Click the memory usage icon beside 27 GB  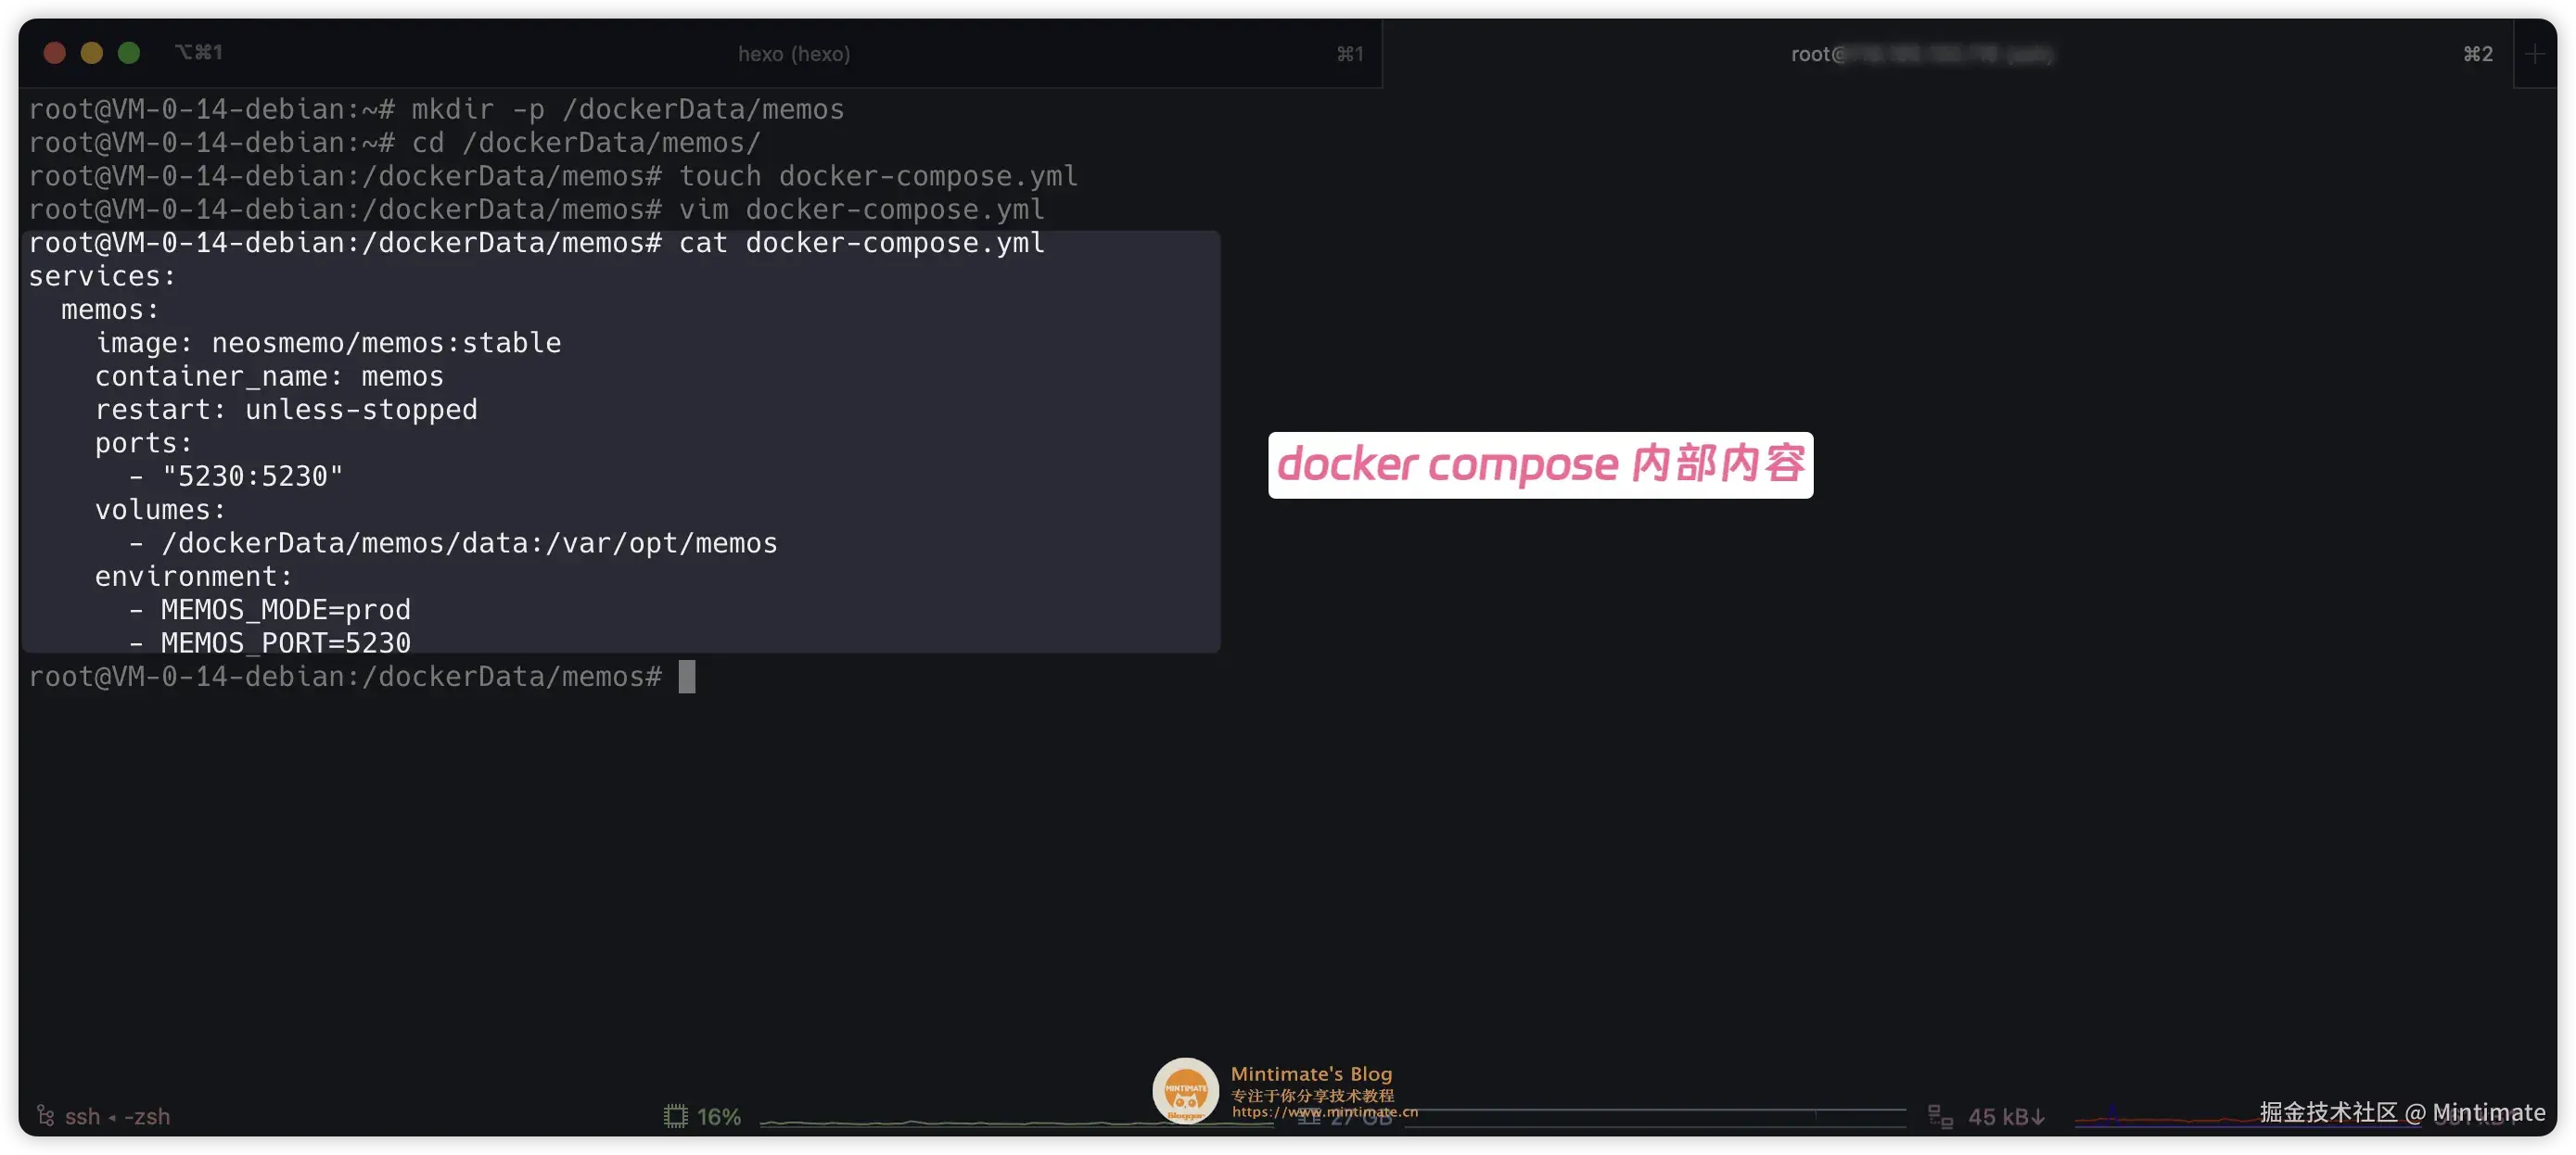(1310, 1117)
